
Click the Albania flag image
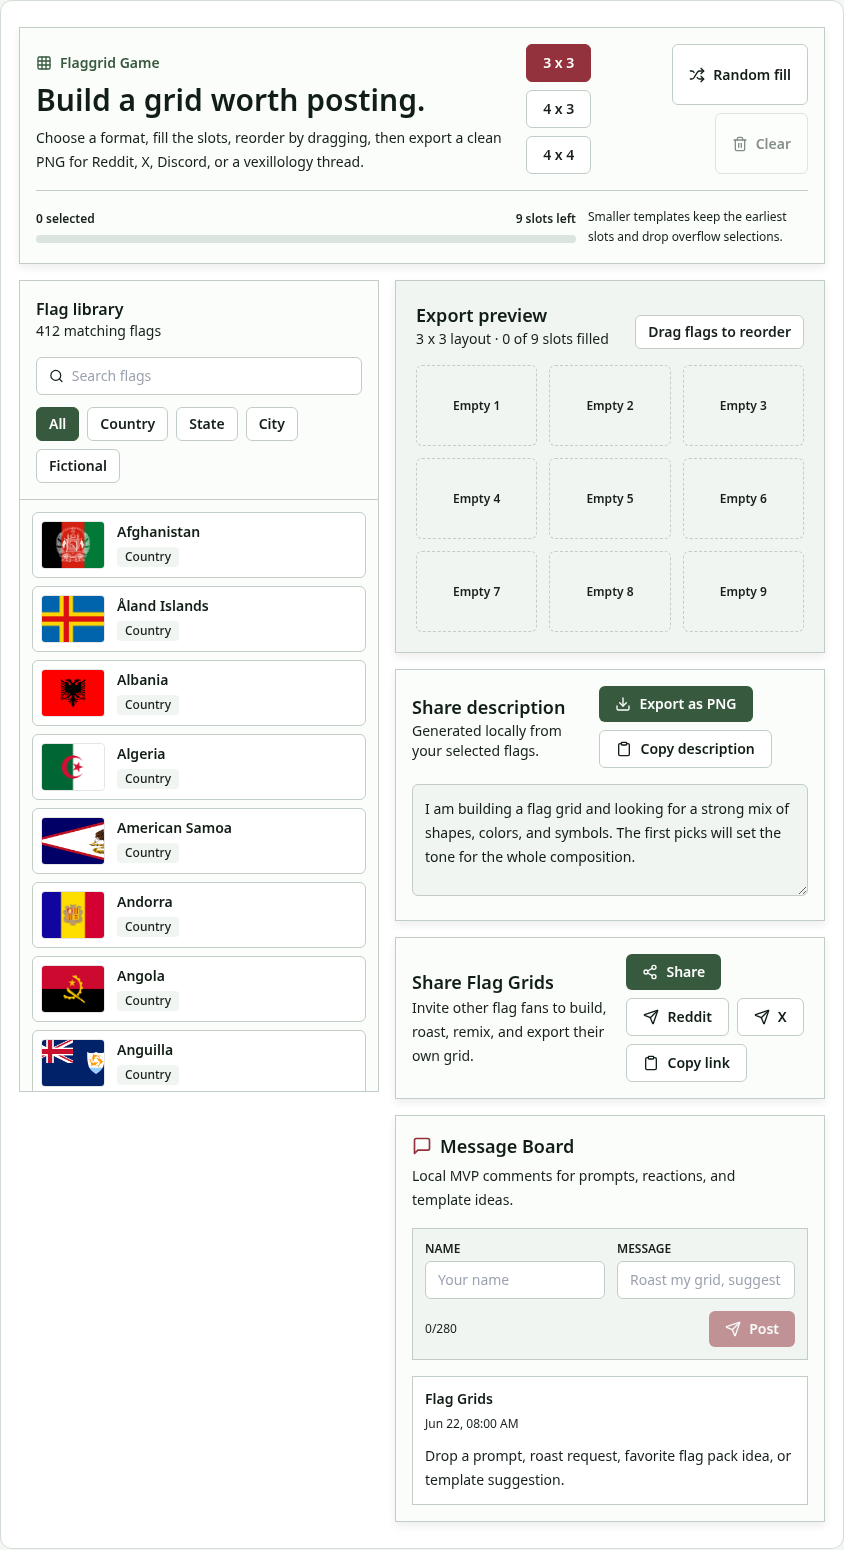click(x=73, y=693)
